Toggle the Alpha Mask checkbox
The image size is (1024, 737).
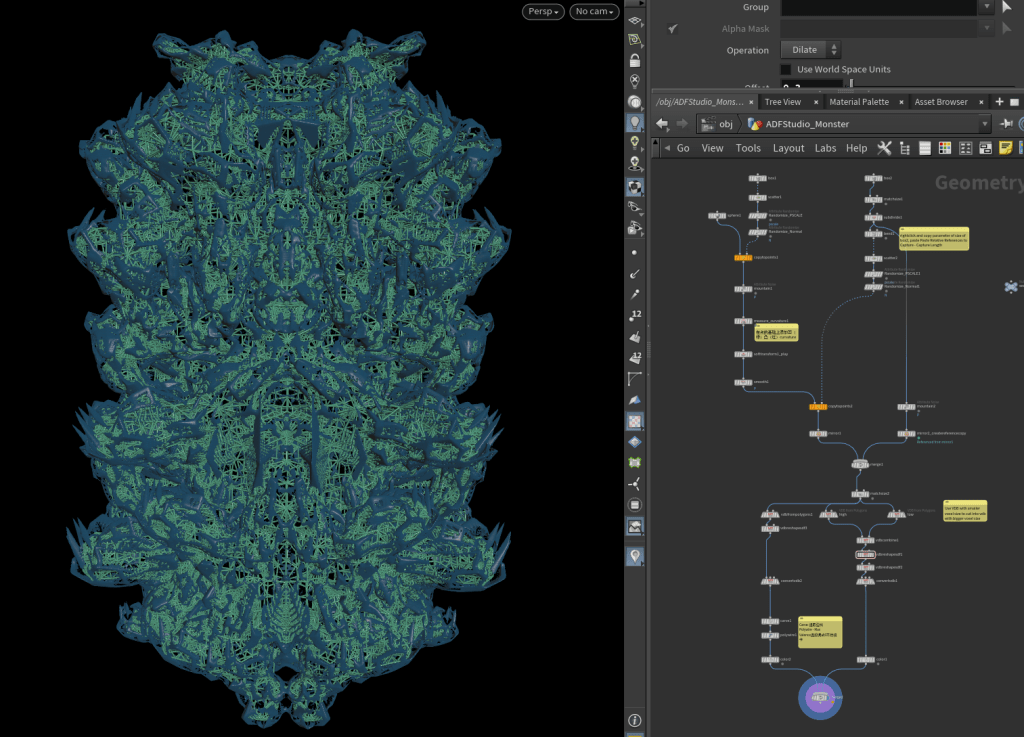click(673, 30)
